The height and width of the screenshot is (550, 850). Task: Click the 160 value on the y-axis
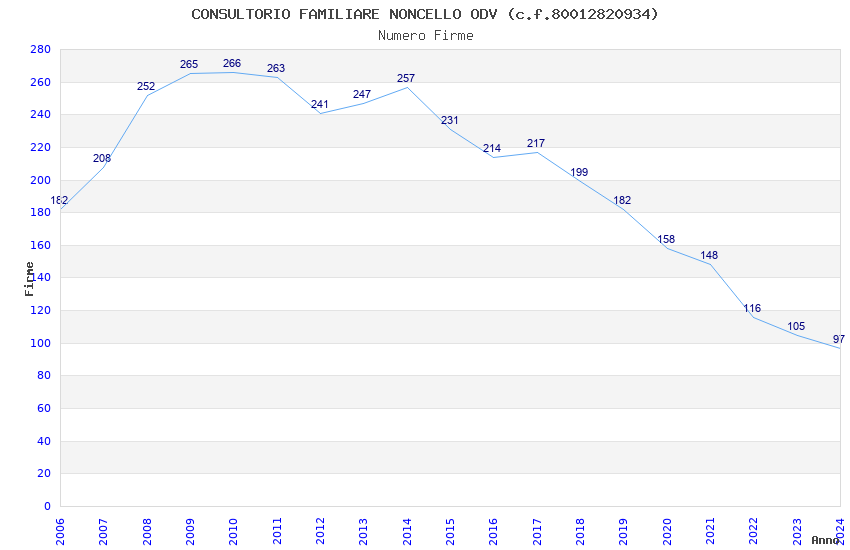tap(41, 245)
